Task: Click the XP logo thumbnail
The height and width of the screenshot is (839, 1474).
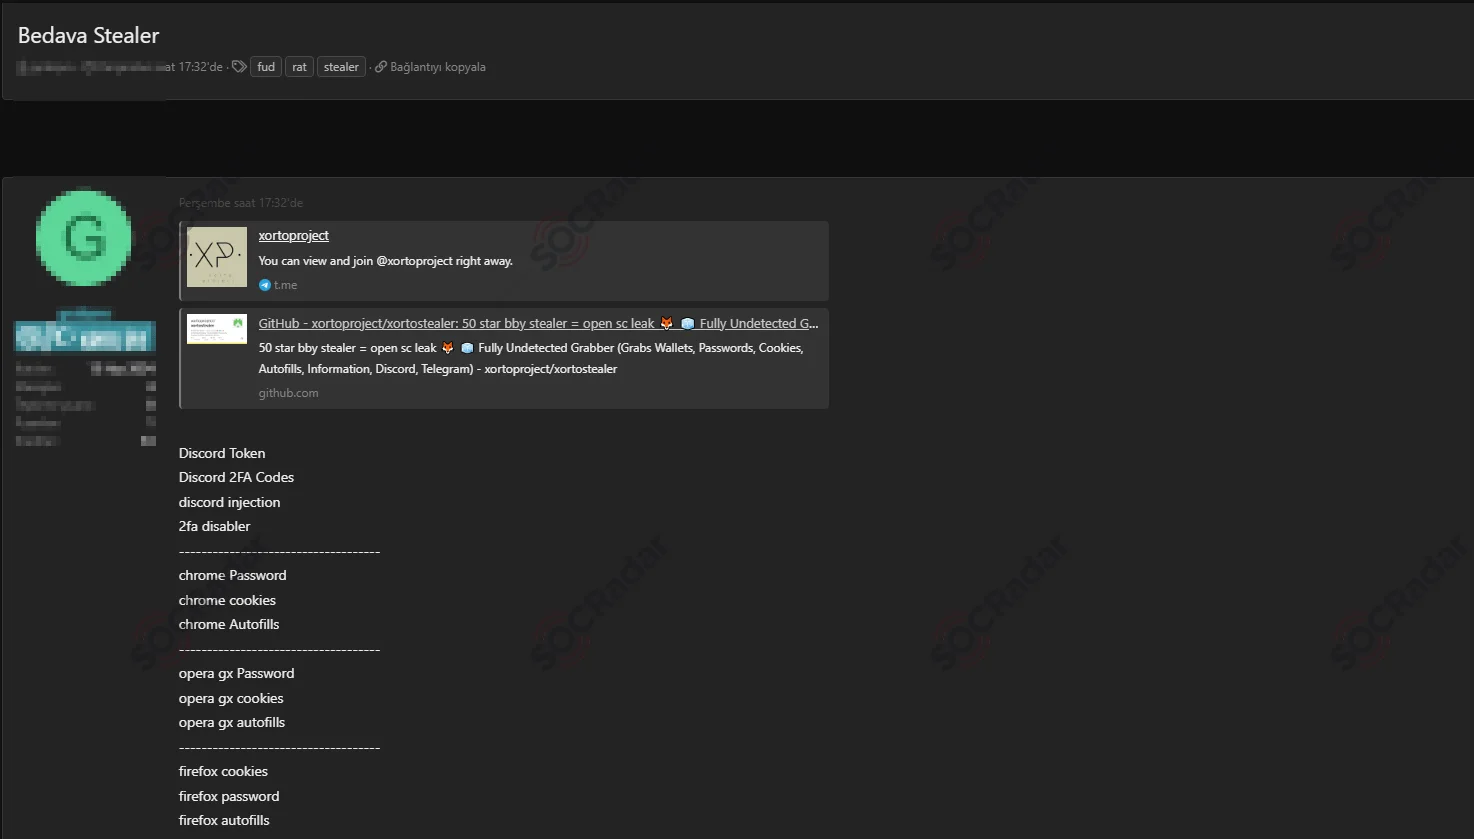Action: 217,257
